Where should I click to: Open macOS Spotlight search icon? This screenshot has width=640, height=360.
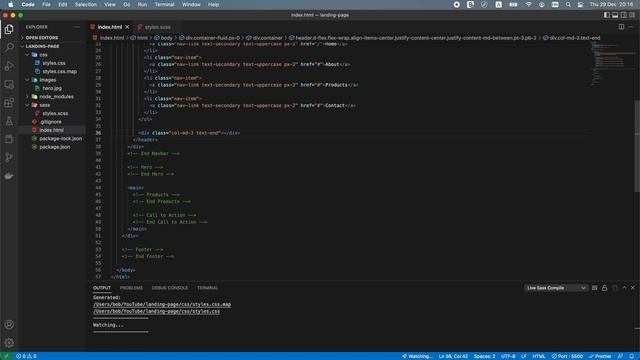[x=568, y=4]
